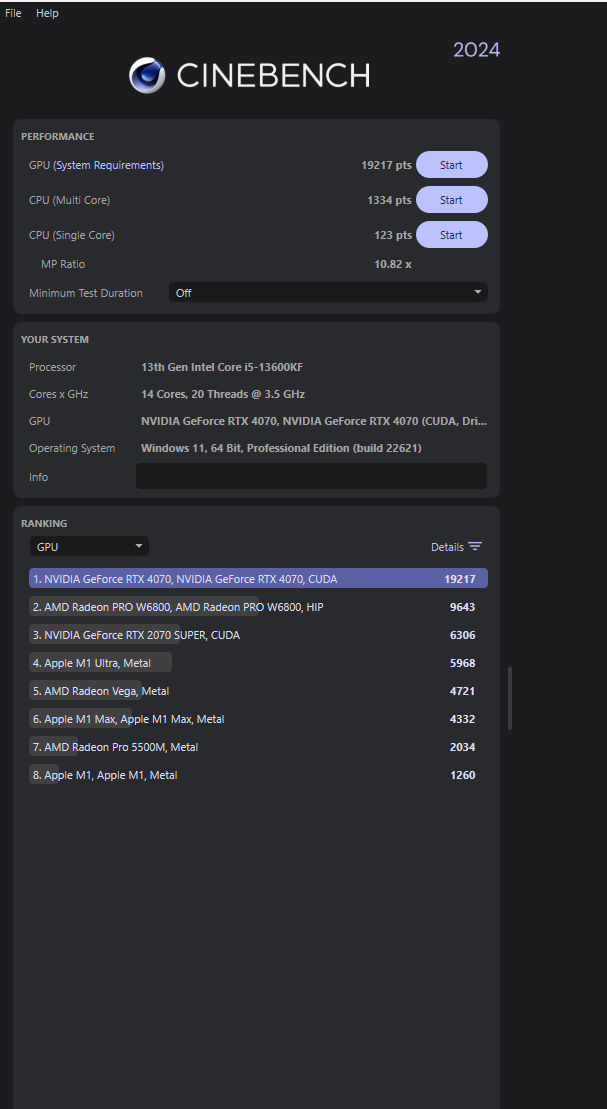Viewport: 607px width, 1109px height.
Task: Click the 19217 pts GPU score
Action: click(386, 165)
